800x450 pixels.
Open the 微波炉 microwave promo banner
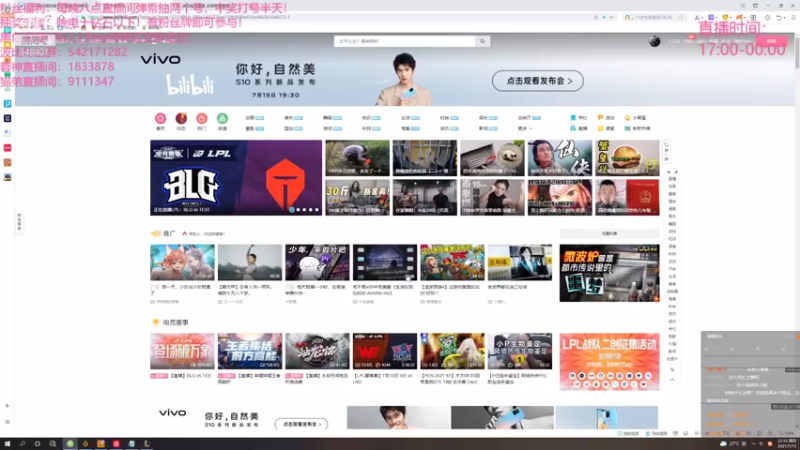[609, 273]
